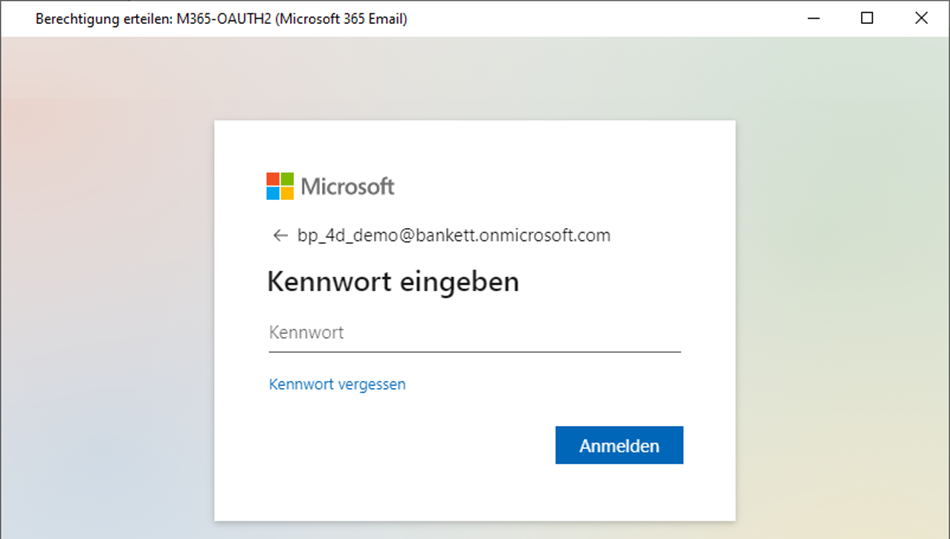Click empty title bar area before minimize
The height and width of the screenshot is (539, 950).
[600, 18]
